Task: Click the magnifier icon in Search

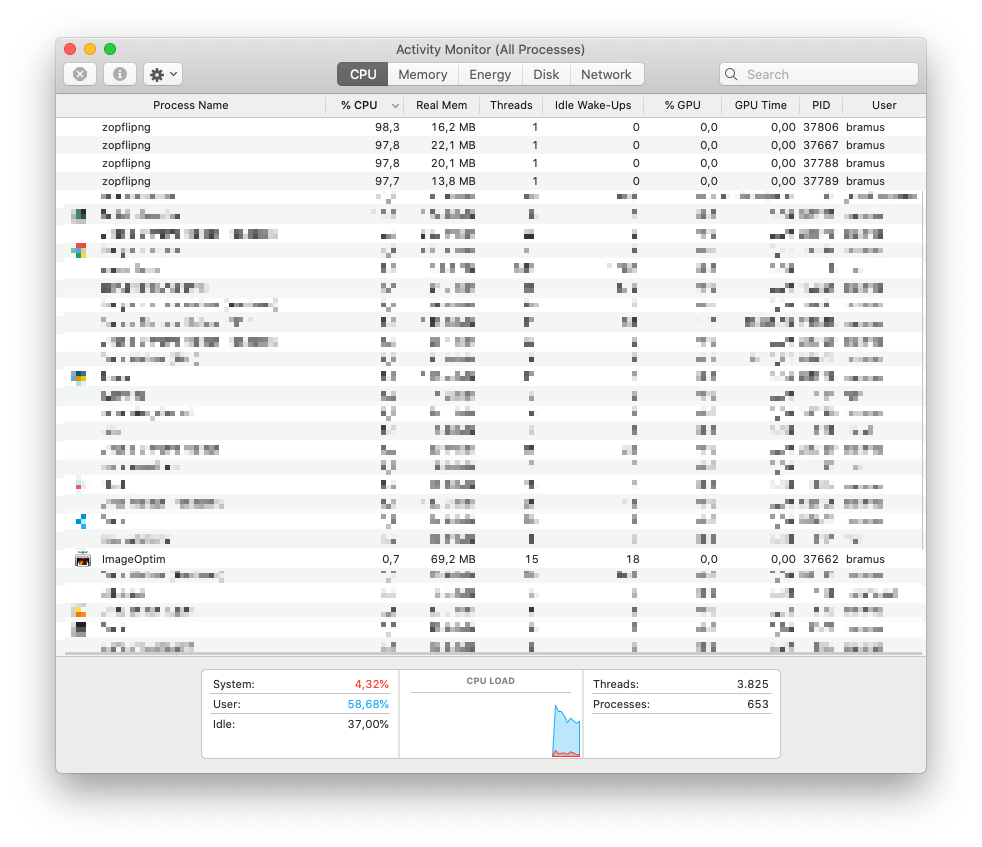Action: [x=731, y=75]
